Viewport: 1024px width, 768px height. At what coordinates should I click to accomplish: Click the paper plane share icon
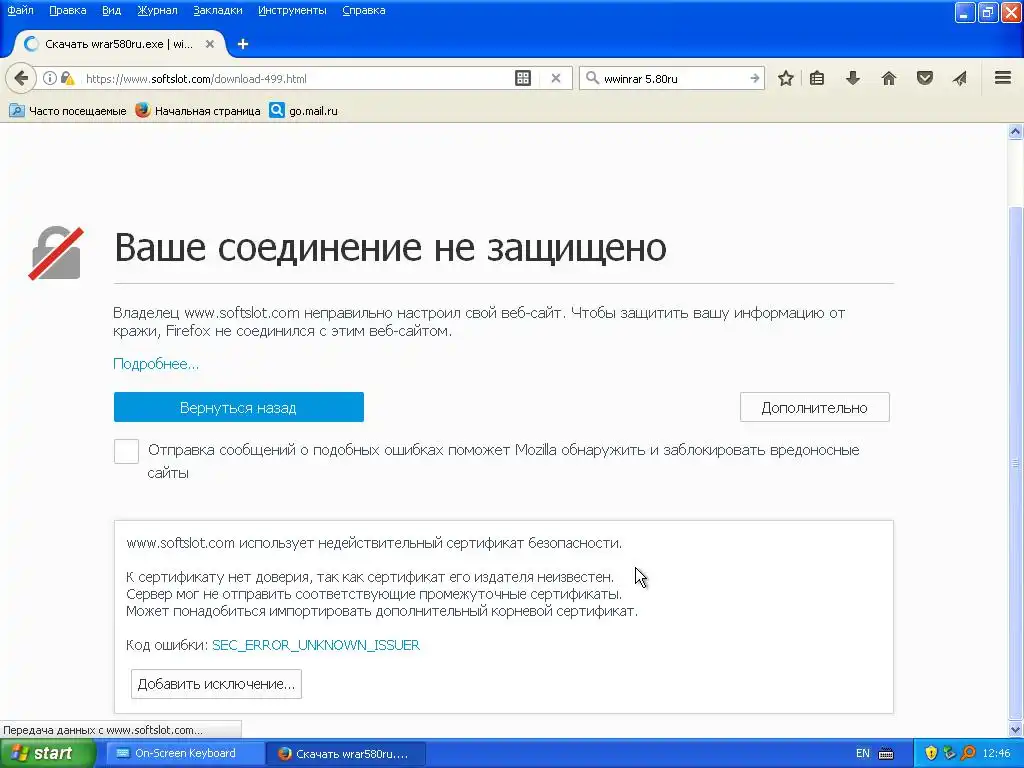point(959,78)
